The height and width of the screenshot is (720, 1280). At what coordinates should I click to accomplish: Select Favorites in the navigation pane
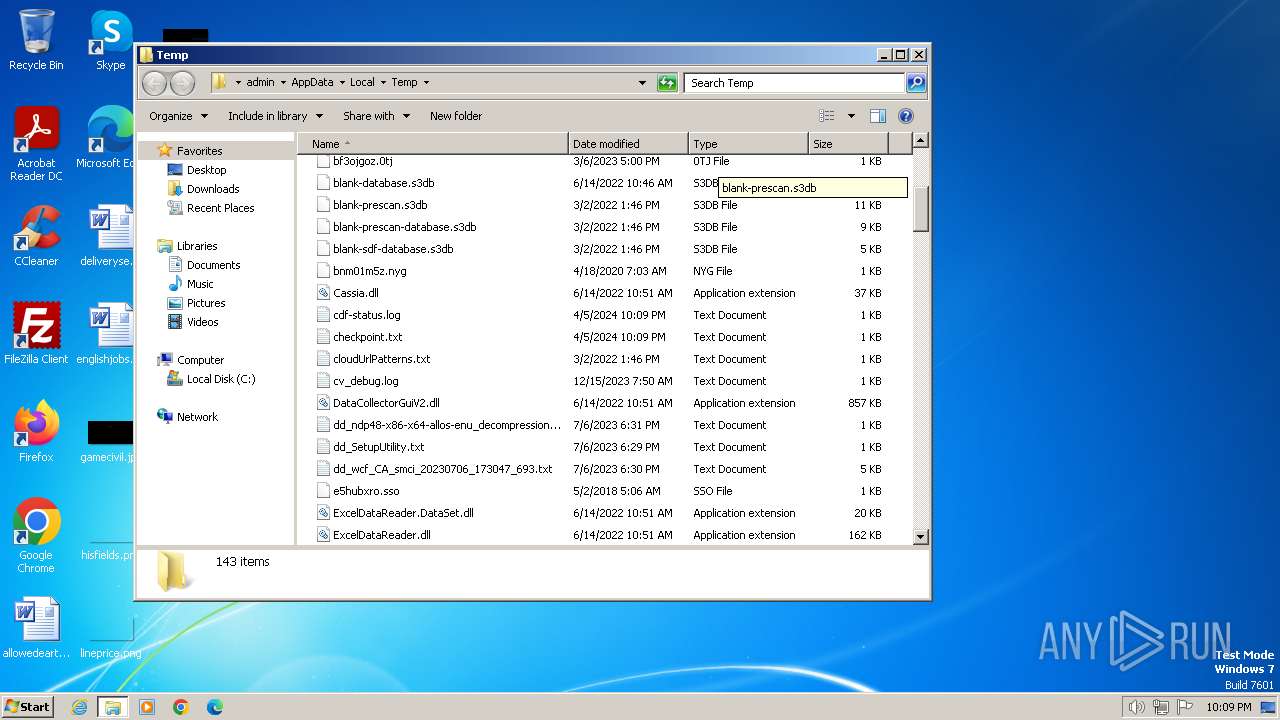coord(199,151)
